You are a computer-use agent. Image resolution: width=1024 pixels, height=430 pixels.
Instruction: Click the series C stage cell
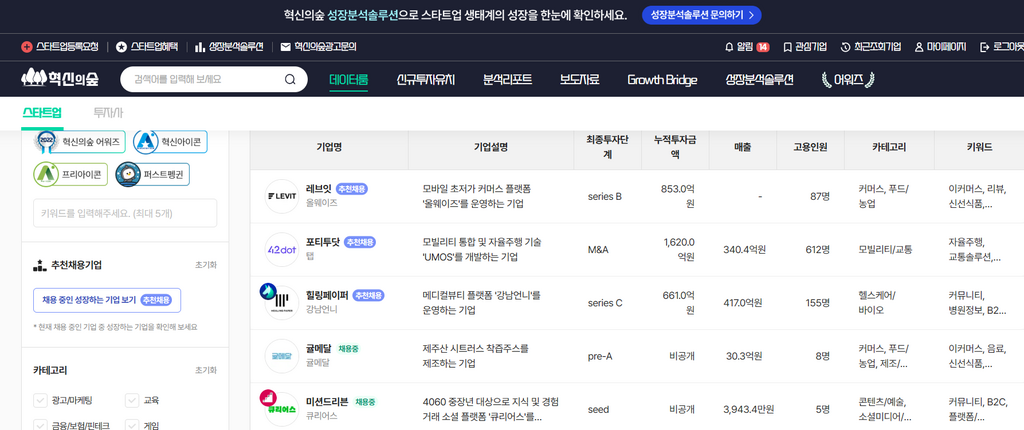click(x=605, y=303)
